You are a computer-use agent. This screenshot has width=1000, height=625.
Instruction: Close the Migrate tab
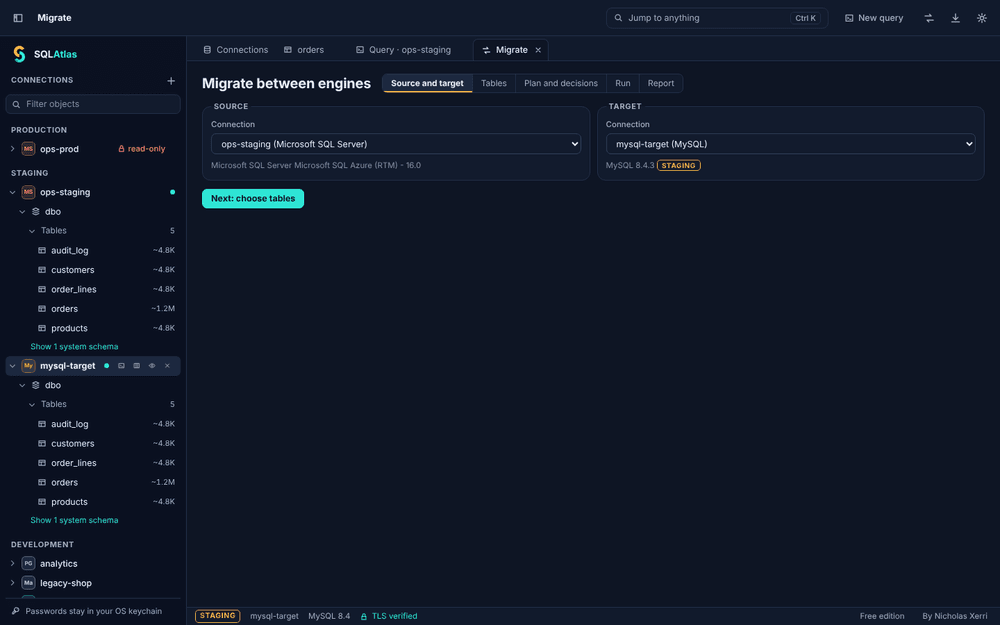(538, 50)
